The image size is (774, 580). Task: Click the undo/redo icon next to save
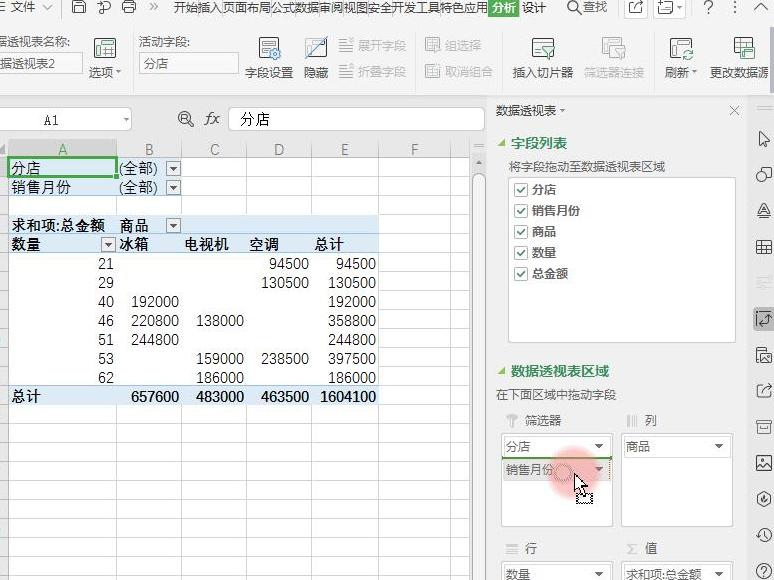pos(104,7)
